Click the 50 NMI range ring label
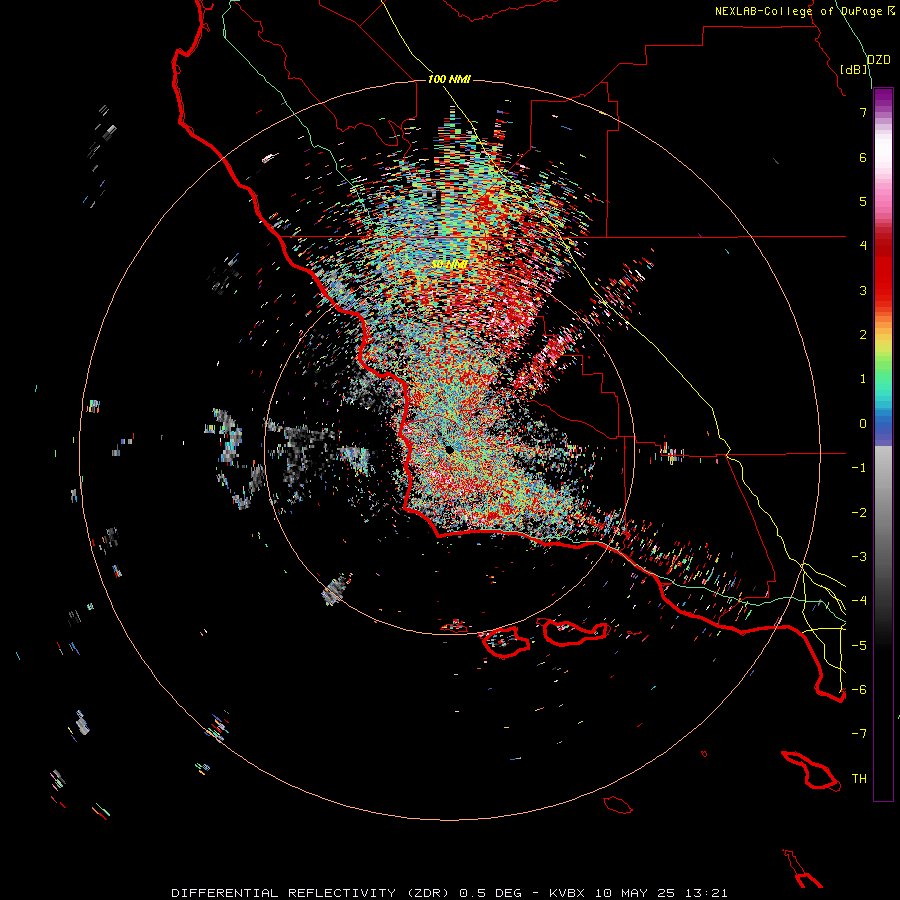Image resolution: width=900 pixels, height=900 pixels. [x=449, y=264]
